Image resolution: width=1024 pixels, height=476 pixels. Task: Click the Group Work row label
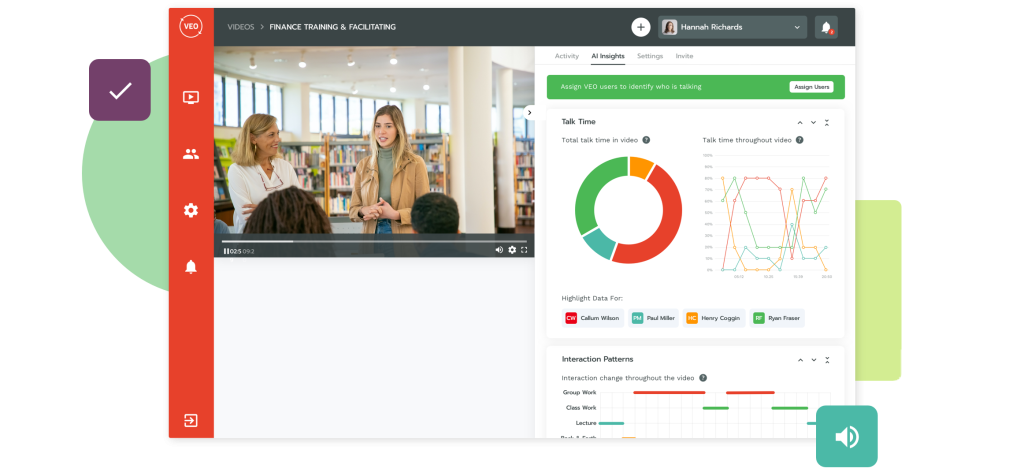click(x=580, y=392)
